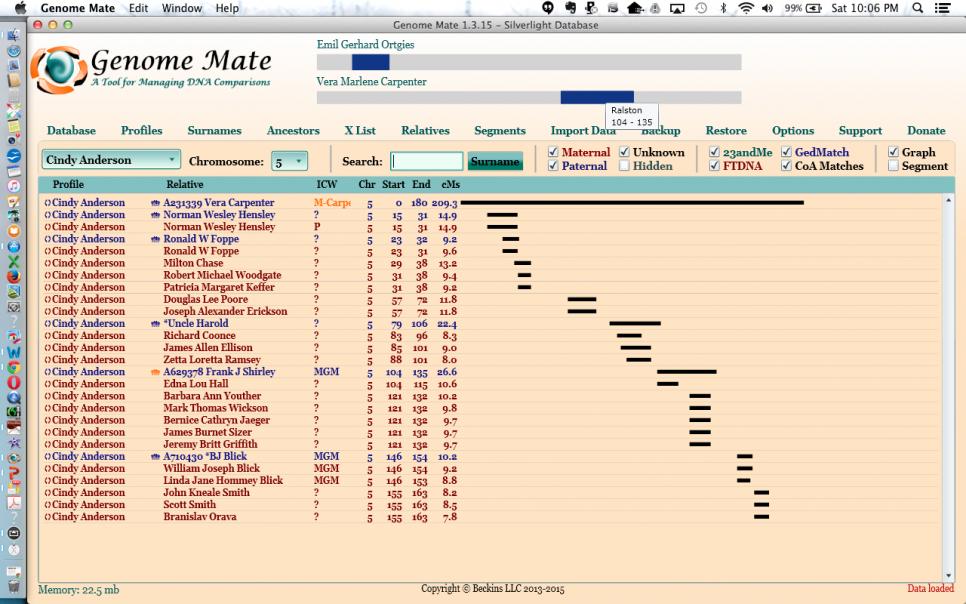
Task: Open iTunes from the dock
Action: [14, 186]
